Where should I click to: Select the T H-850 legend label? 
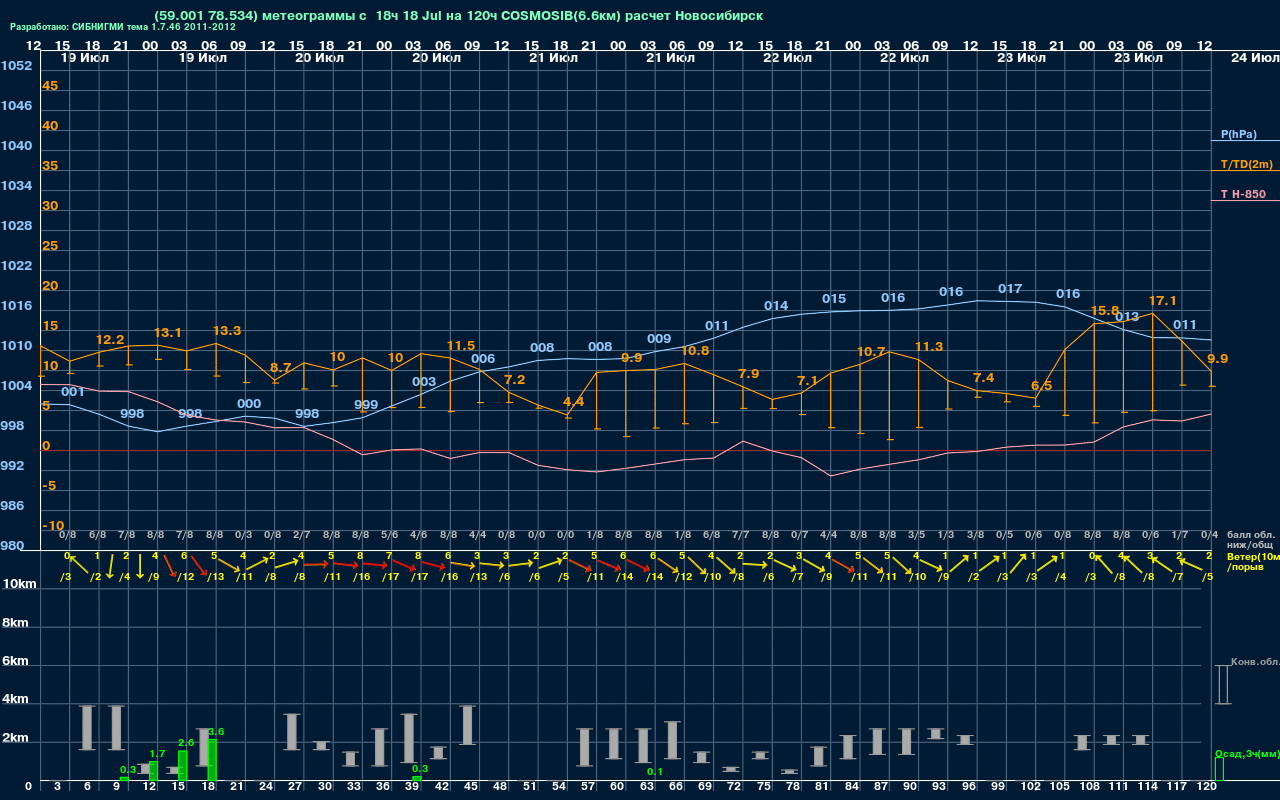click(1241, 194)
